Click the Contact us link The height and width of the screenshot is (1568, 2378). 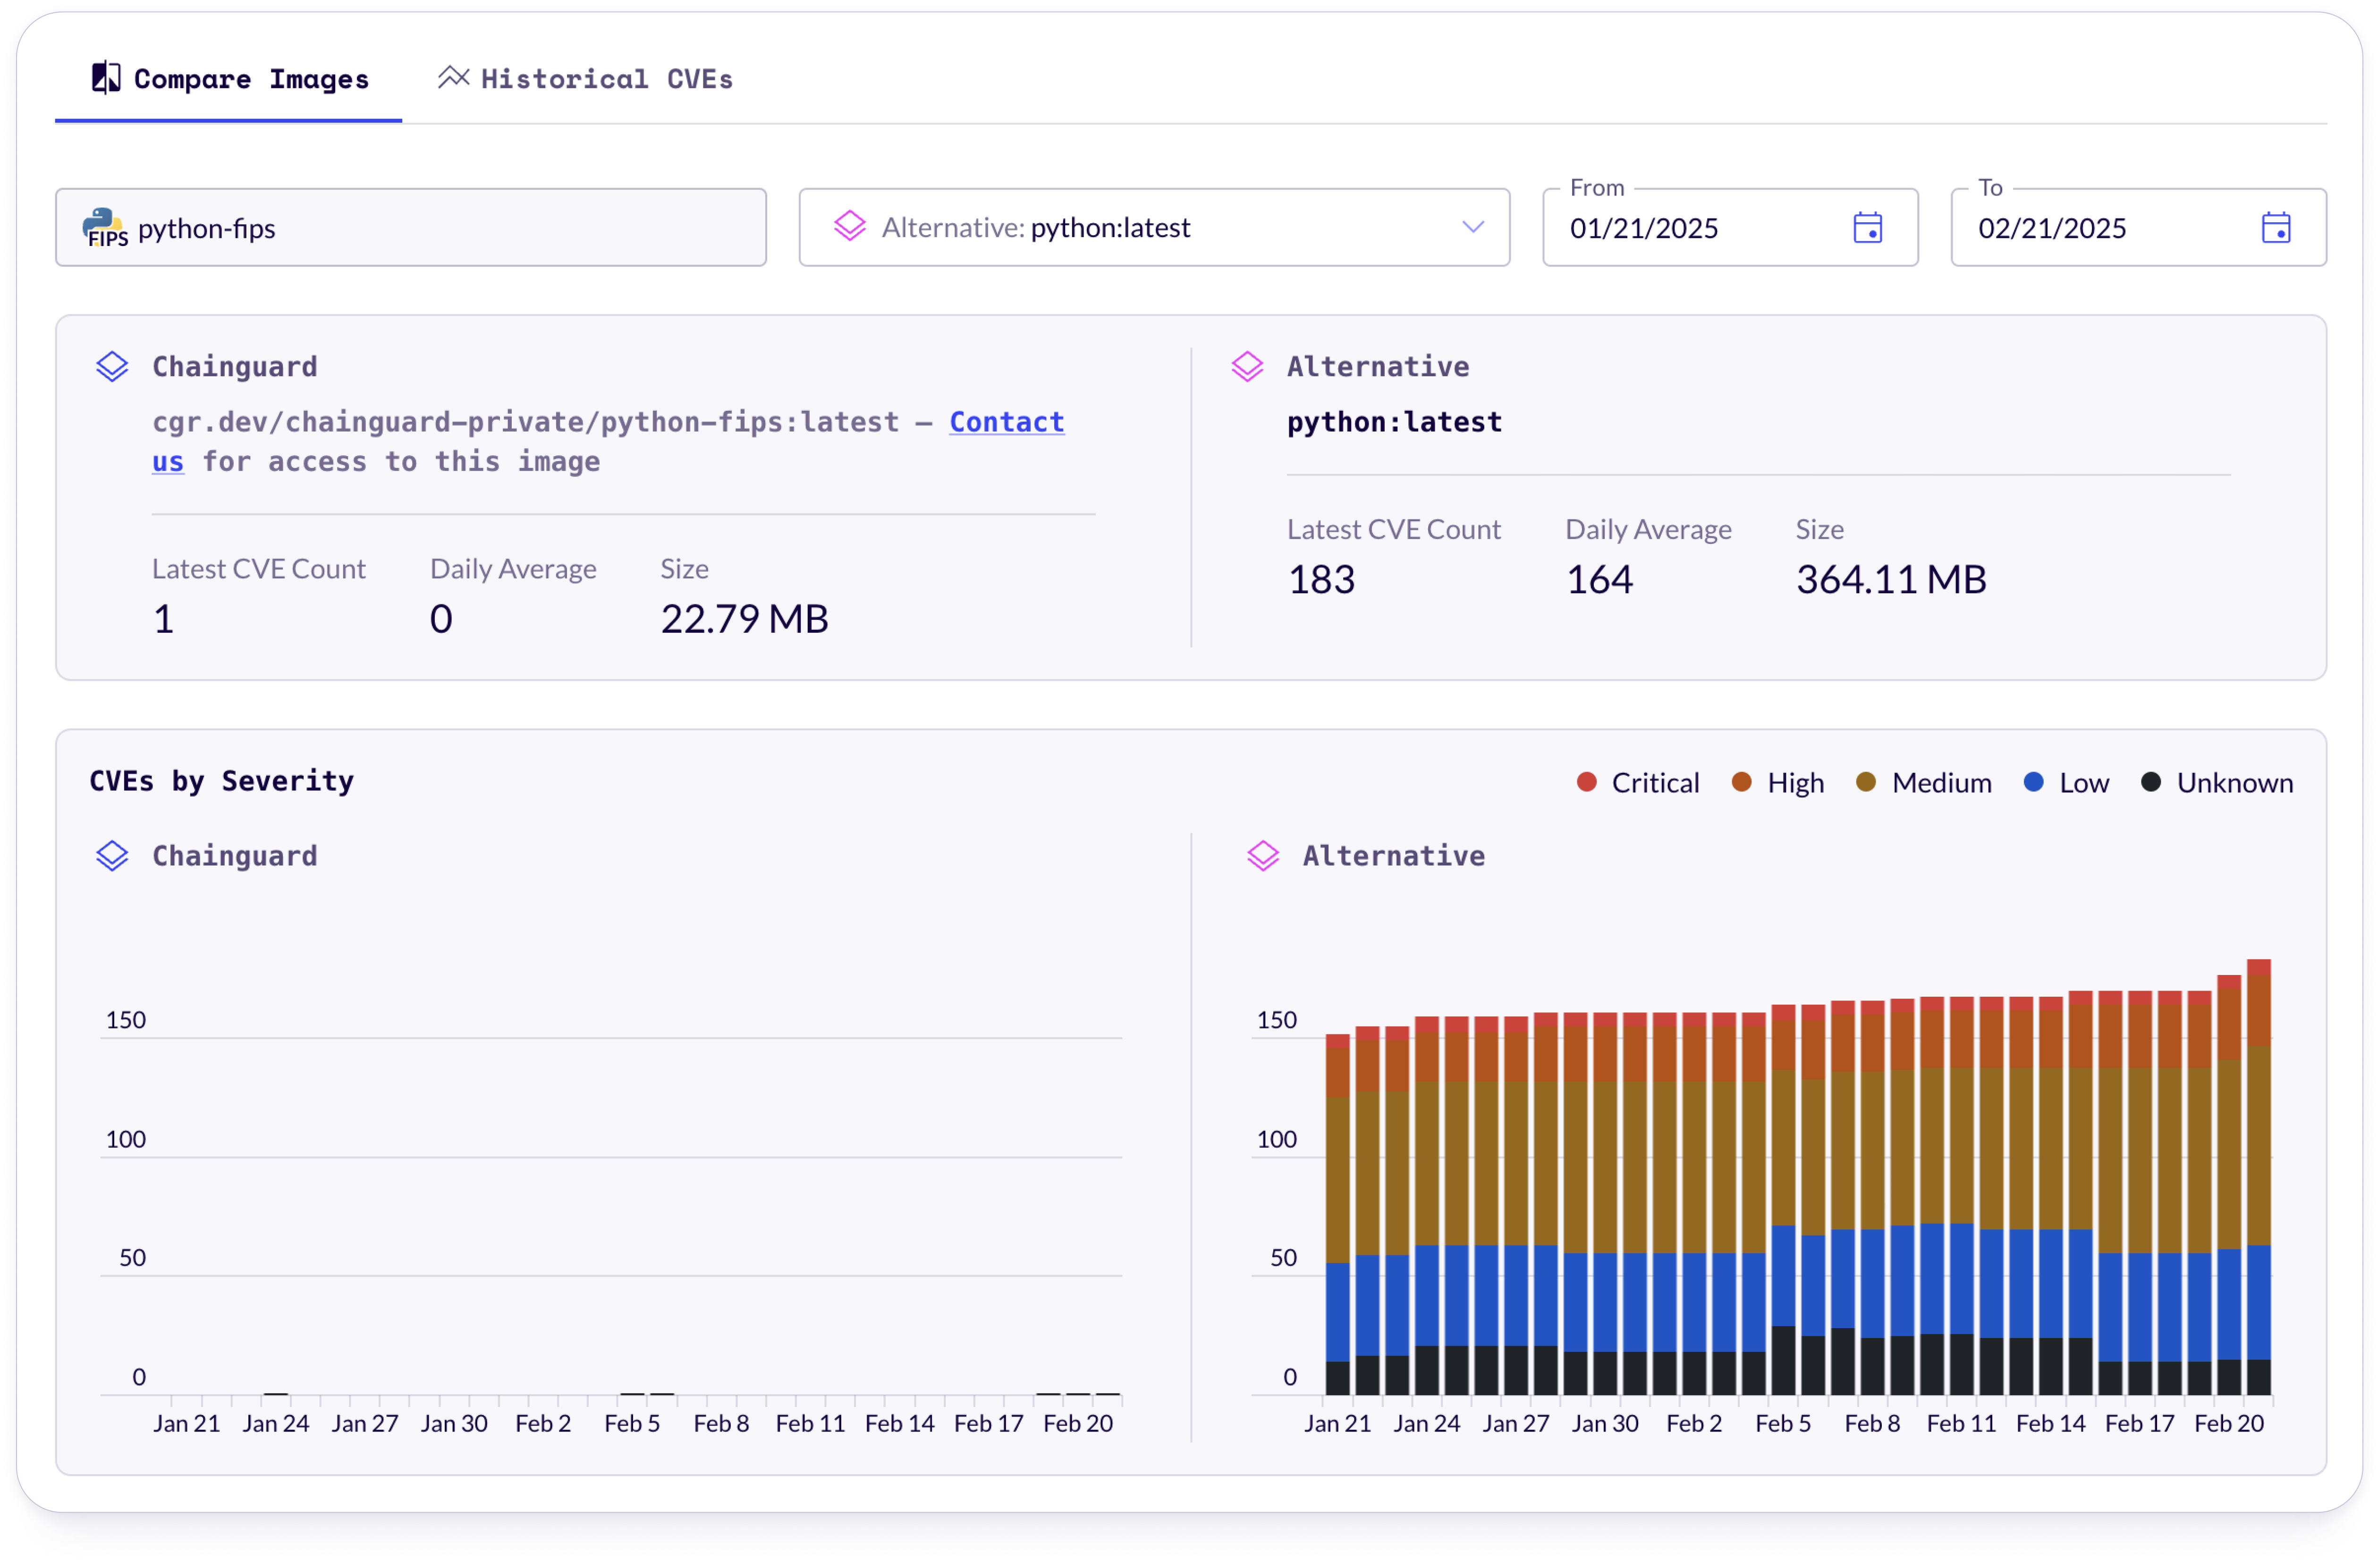coord(1006,422)
